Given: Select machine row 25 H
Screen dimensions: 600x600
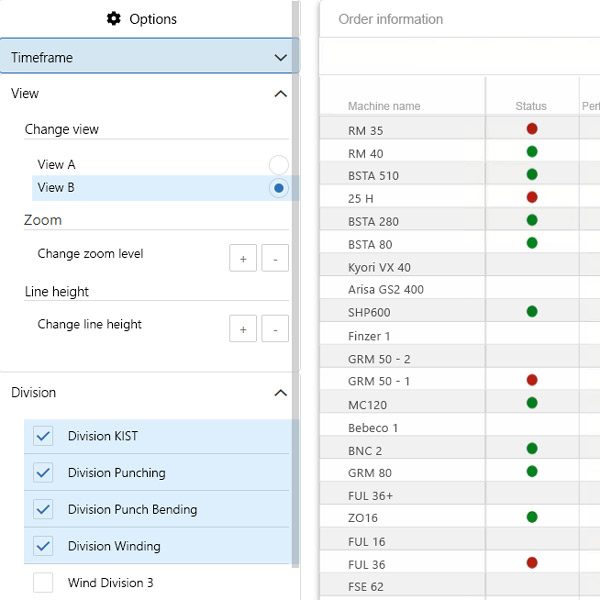Looking at the screenshot, I should point(460,196).
